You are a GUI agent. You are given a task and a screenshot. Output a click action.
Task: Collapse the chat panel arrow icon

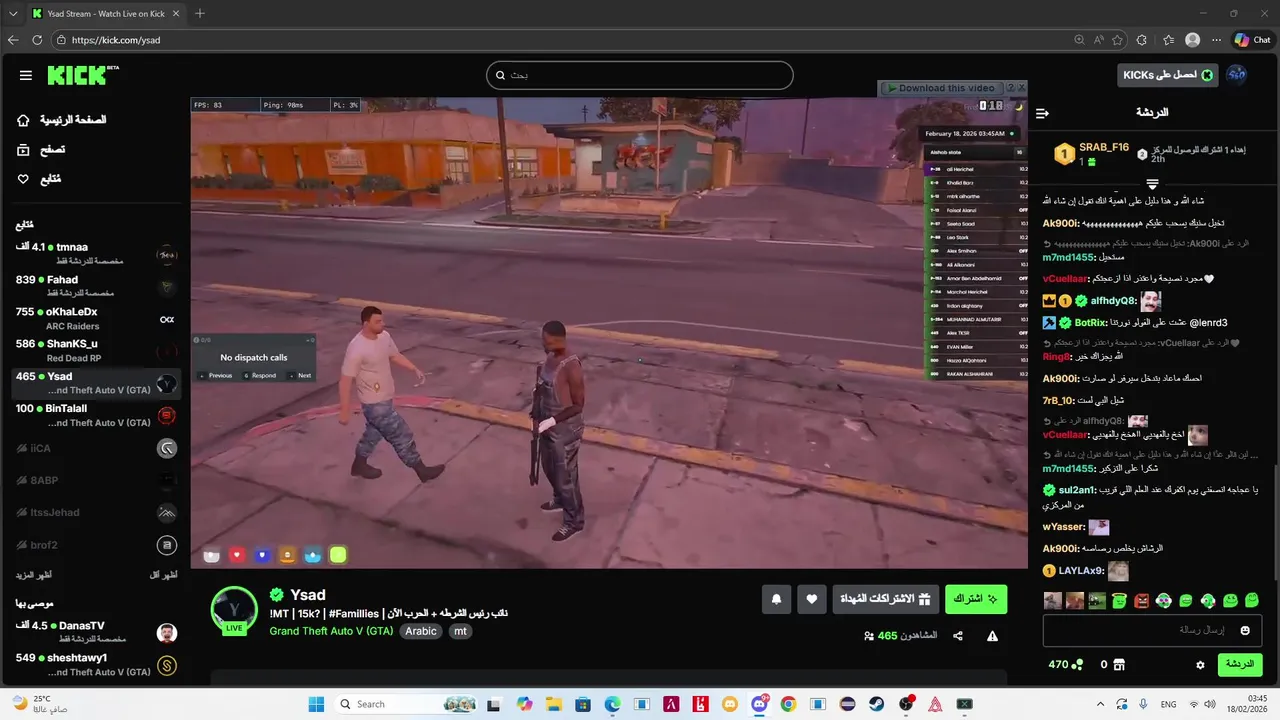[1042, 113]
